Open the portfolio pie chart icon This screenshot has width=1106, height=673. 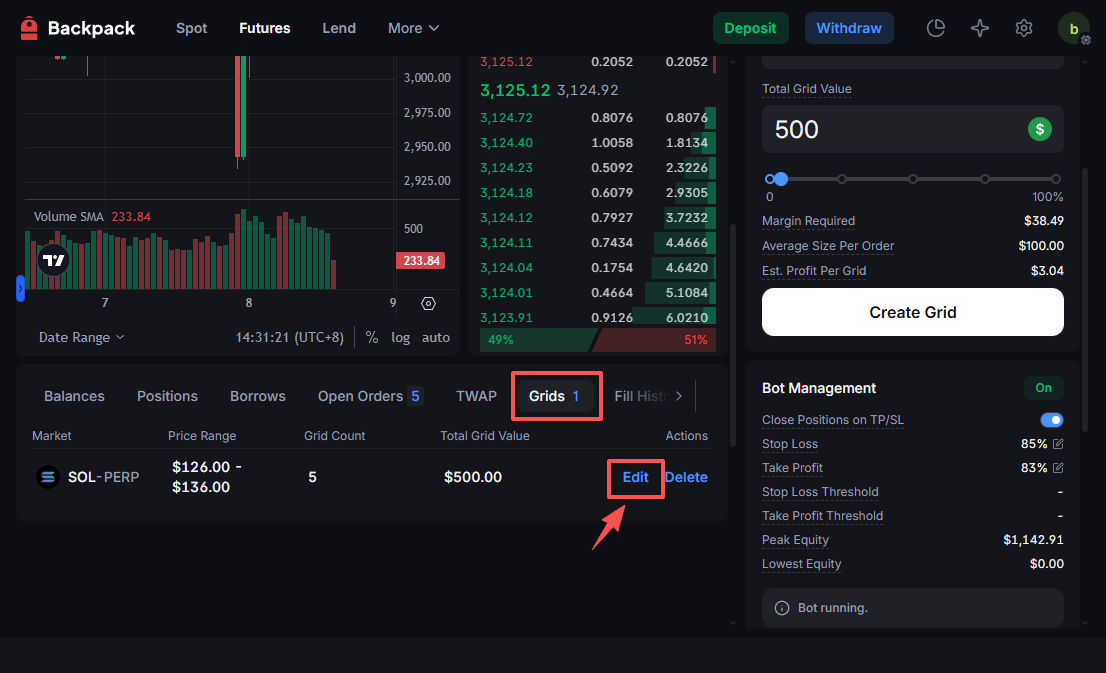point(936,28)
